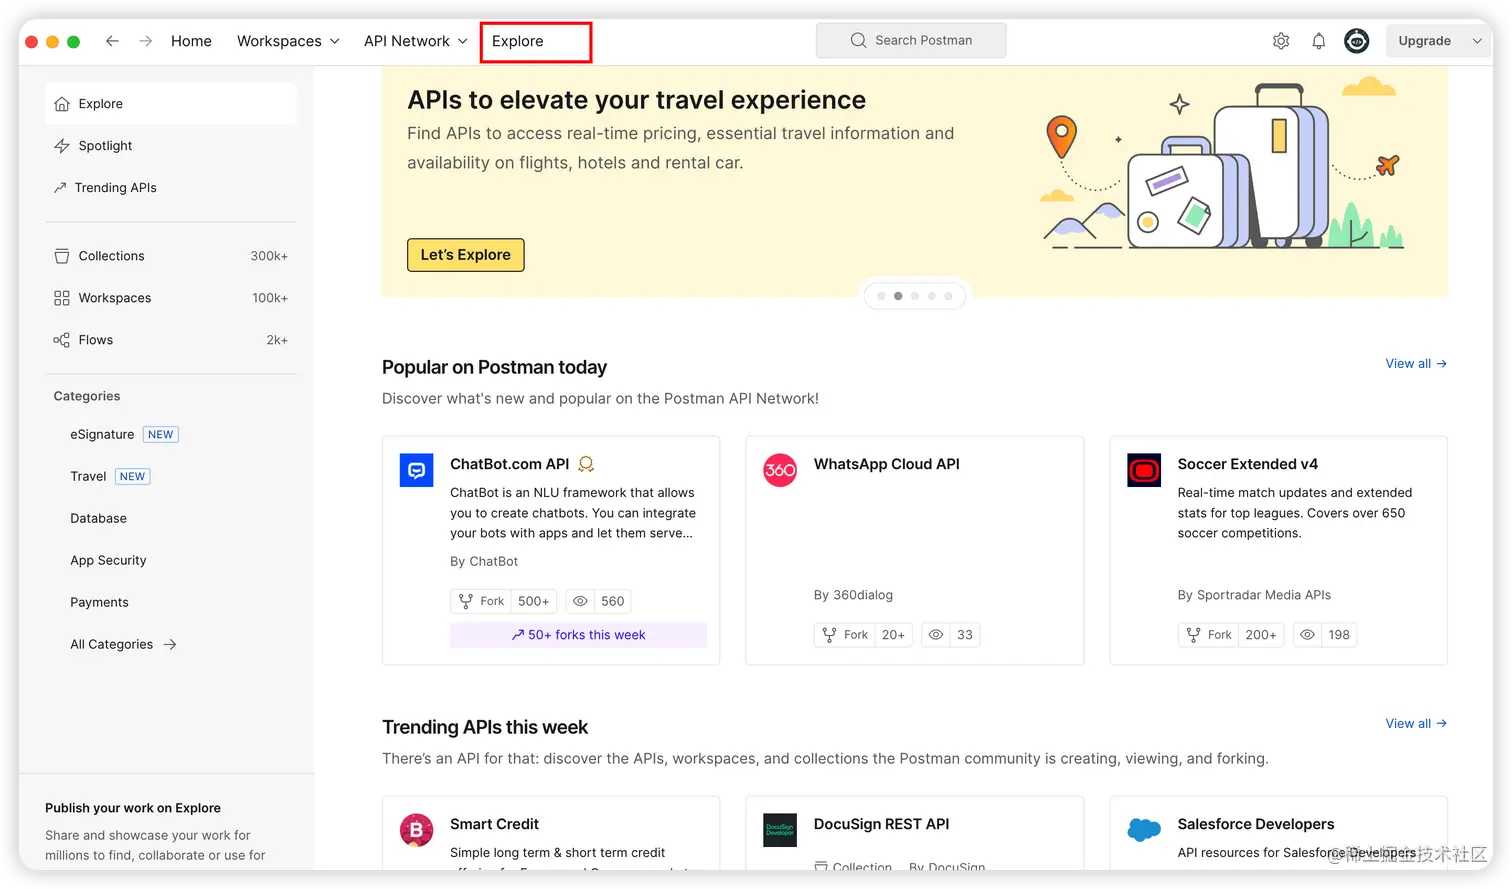This screenshot has height=889, width=1512.
Task: Click the verified badge next to ChatBot.com API
Action: coord(586,464)
